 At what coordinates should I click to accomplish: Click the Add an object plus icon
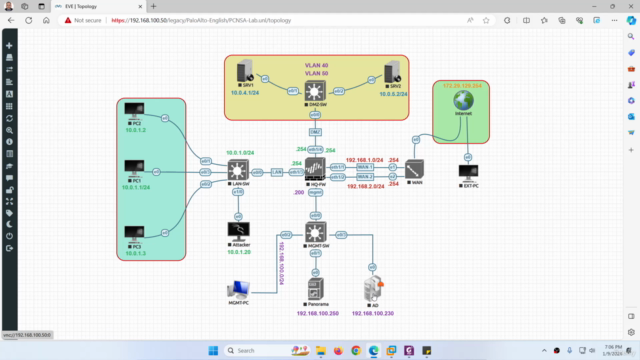9,46
